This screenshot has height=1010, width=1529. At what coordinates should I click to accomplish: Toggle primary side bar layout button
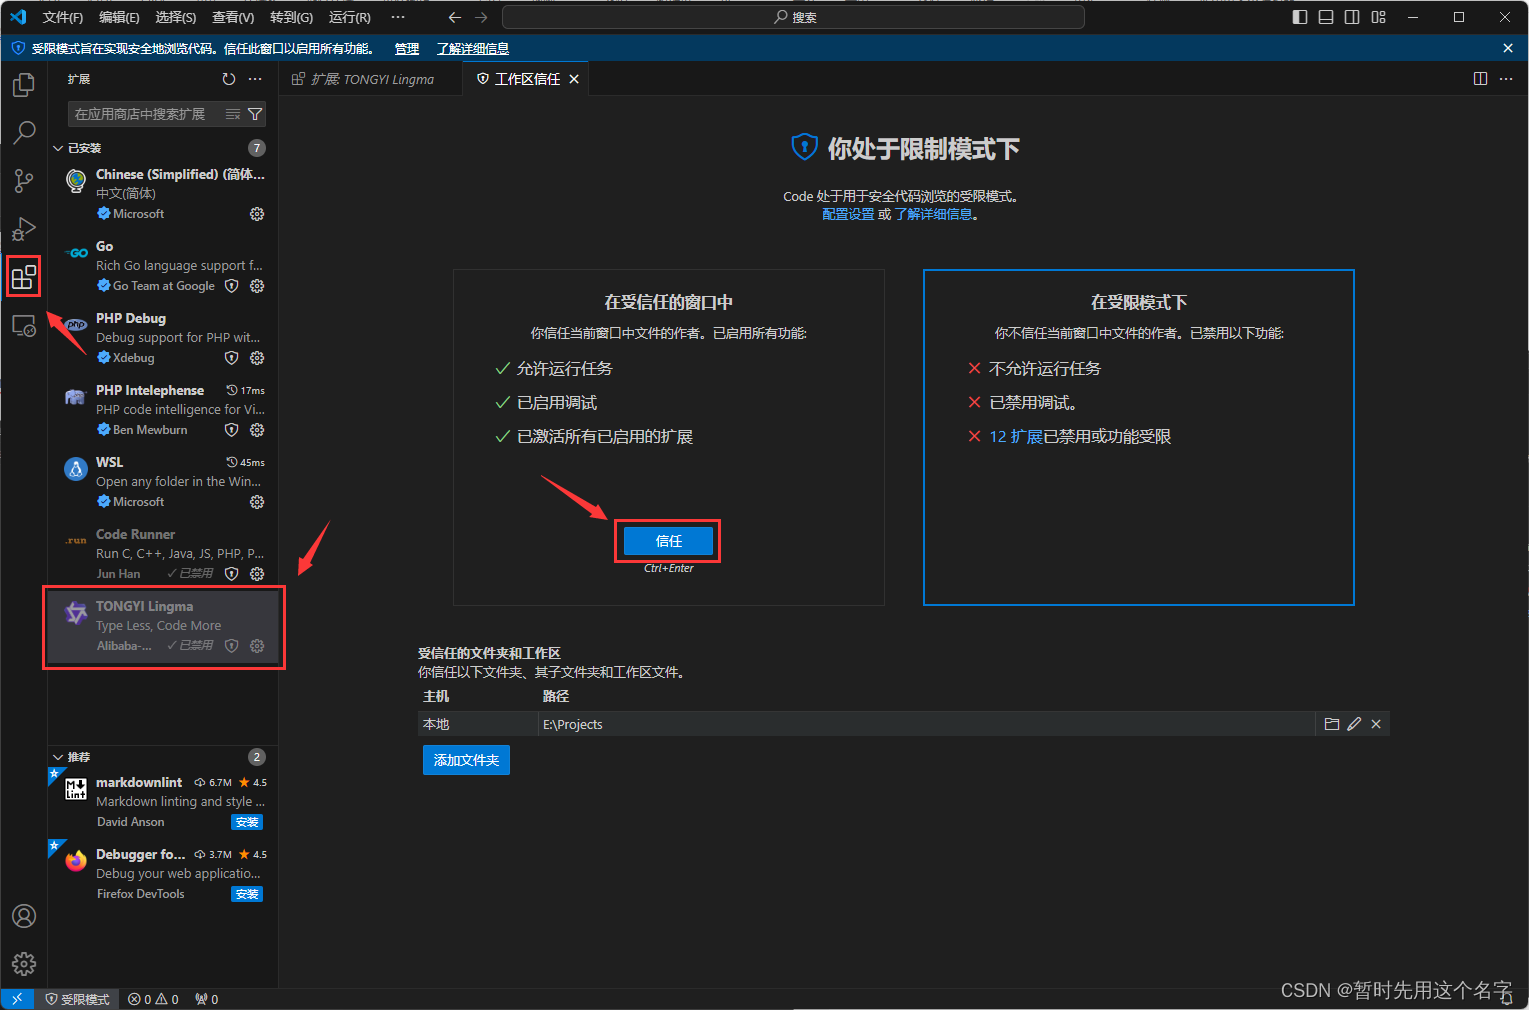(x=1300, y=17)
